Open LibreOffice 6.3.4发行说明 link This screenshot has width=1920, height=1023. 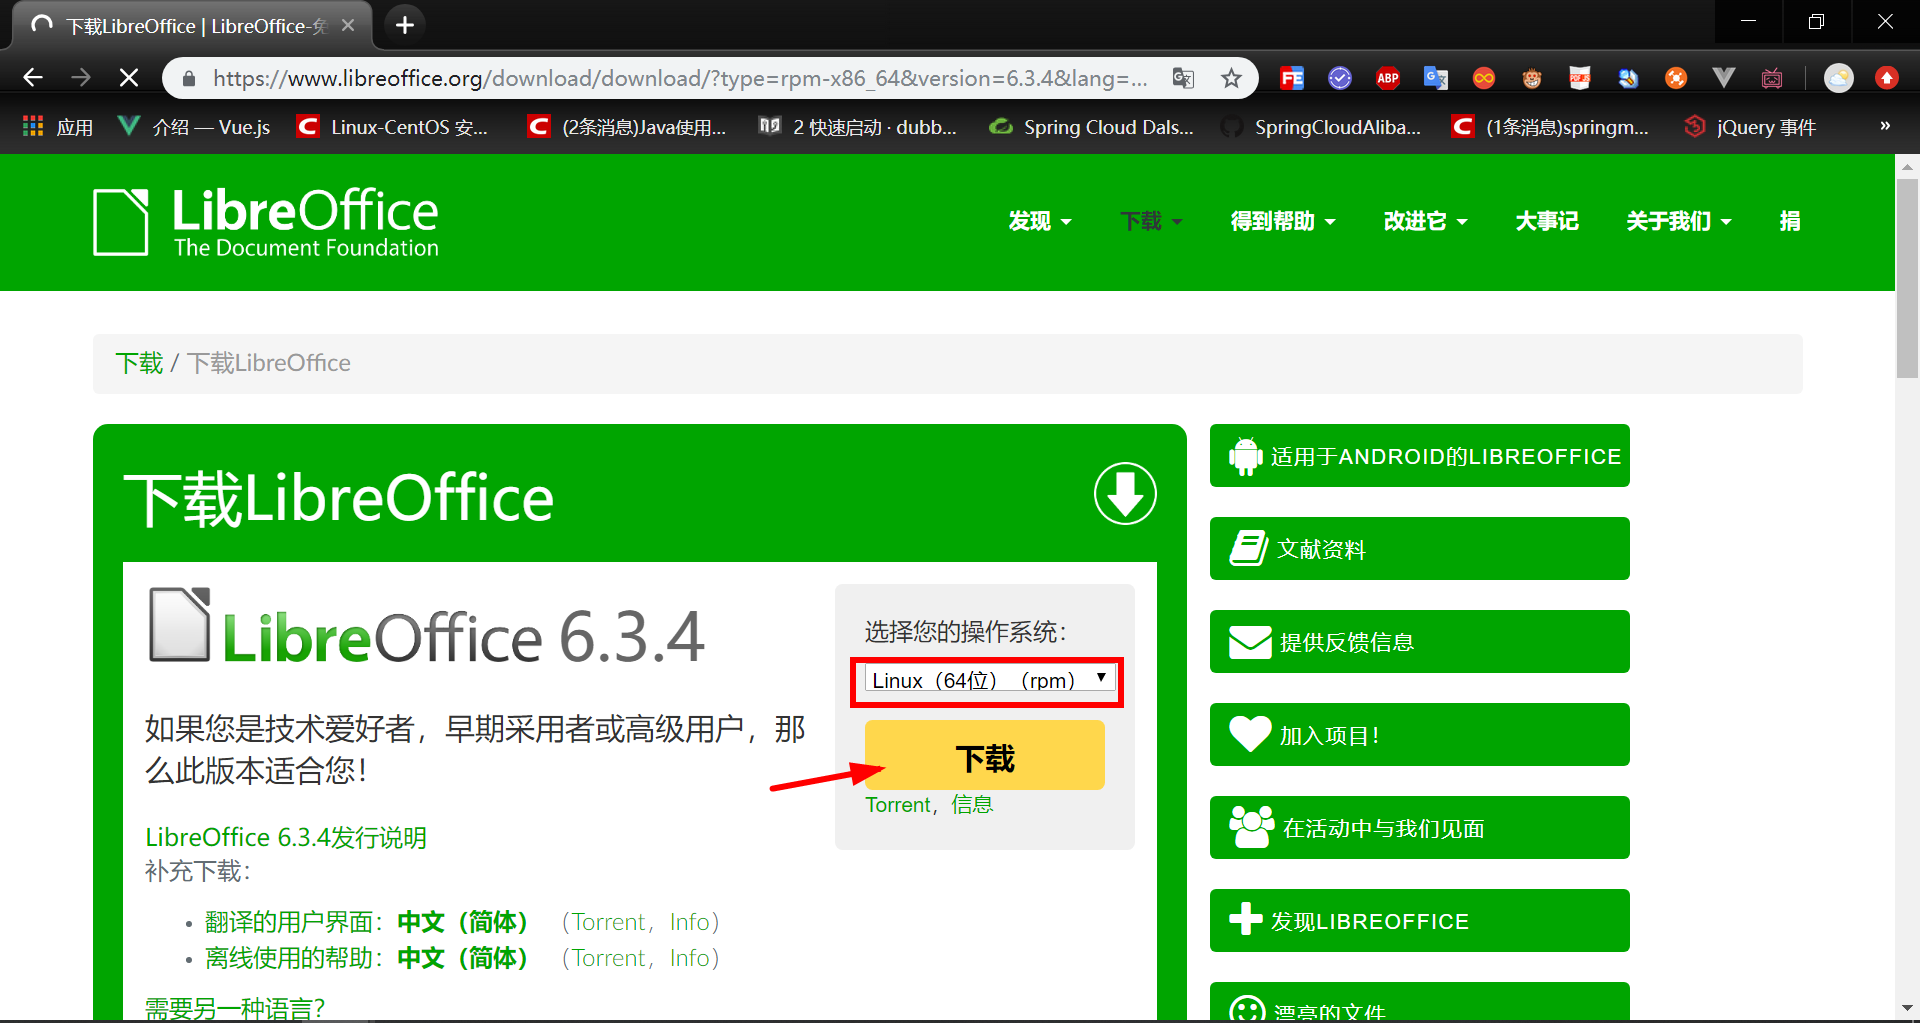[286, 837]
